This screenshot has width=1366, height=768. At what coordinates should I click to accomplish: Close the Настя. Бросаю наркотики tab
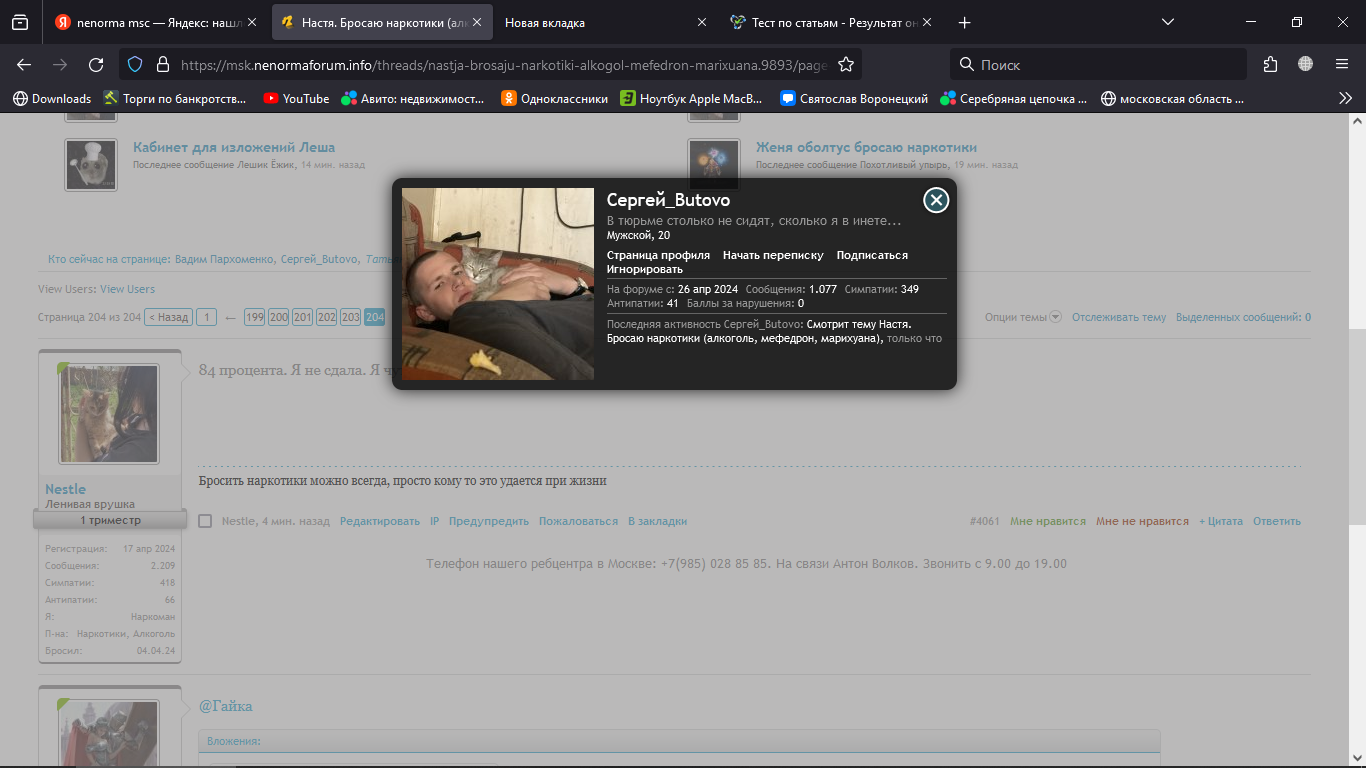click(477, 22)
